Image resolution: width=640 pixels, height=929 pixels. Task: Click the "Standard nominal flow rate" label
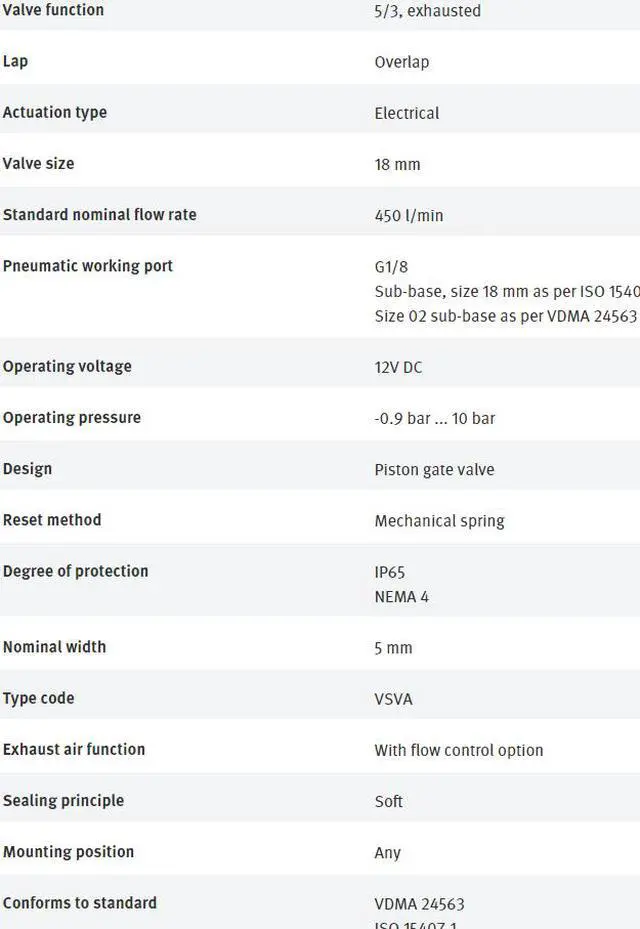point(100,215)
